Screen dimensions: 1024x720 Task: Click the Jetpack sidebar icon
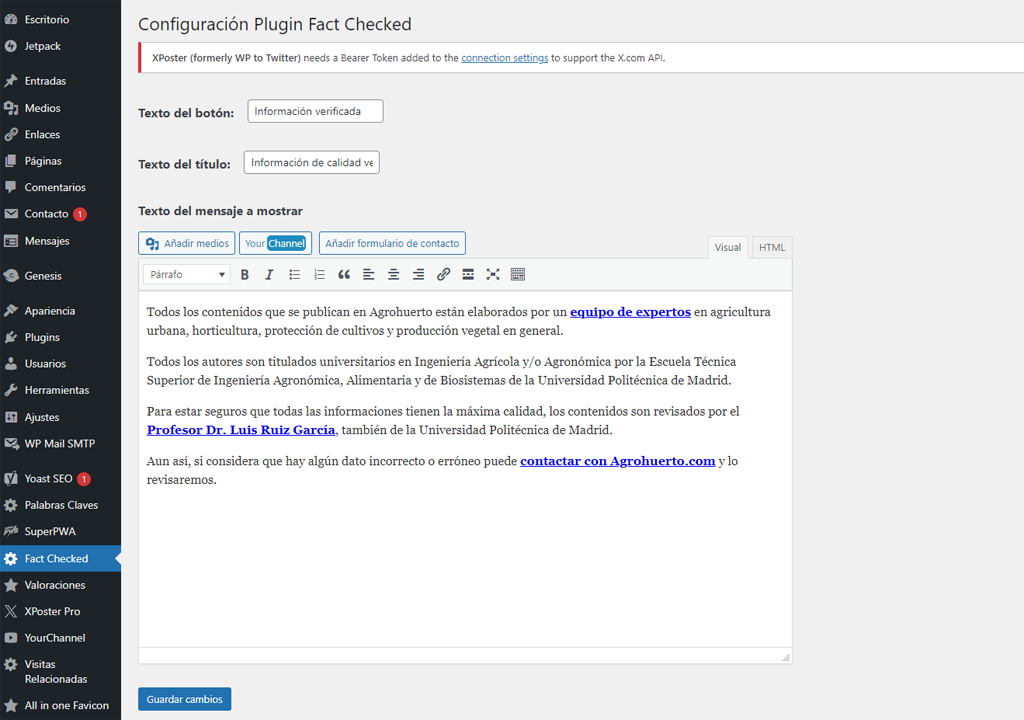[10, 46]
